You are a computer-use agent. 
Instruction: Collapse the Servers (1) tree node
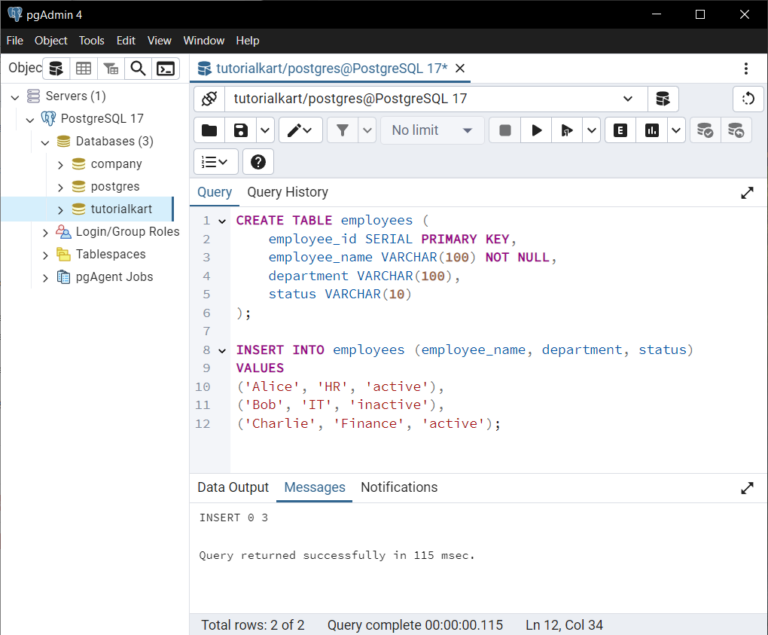point(15,97)
